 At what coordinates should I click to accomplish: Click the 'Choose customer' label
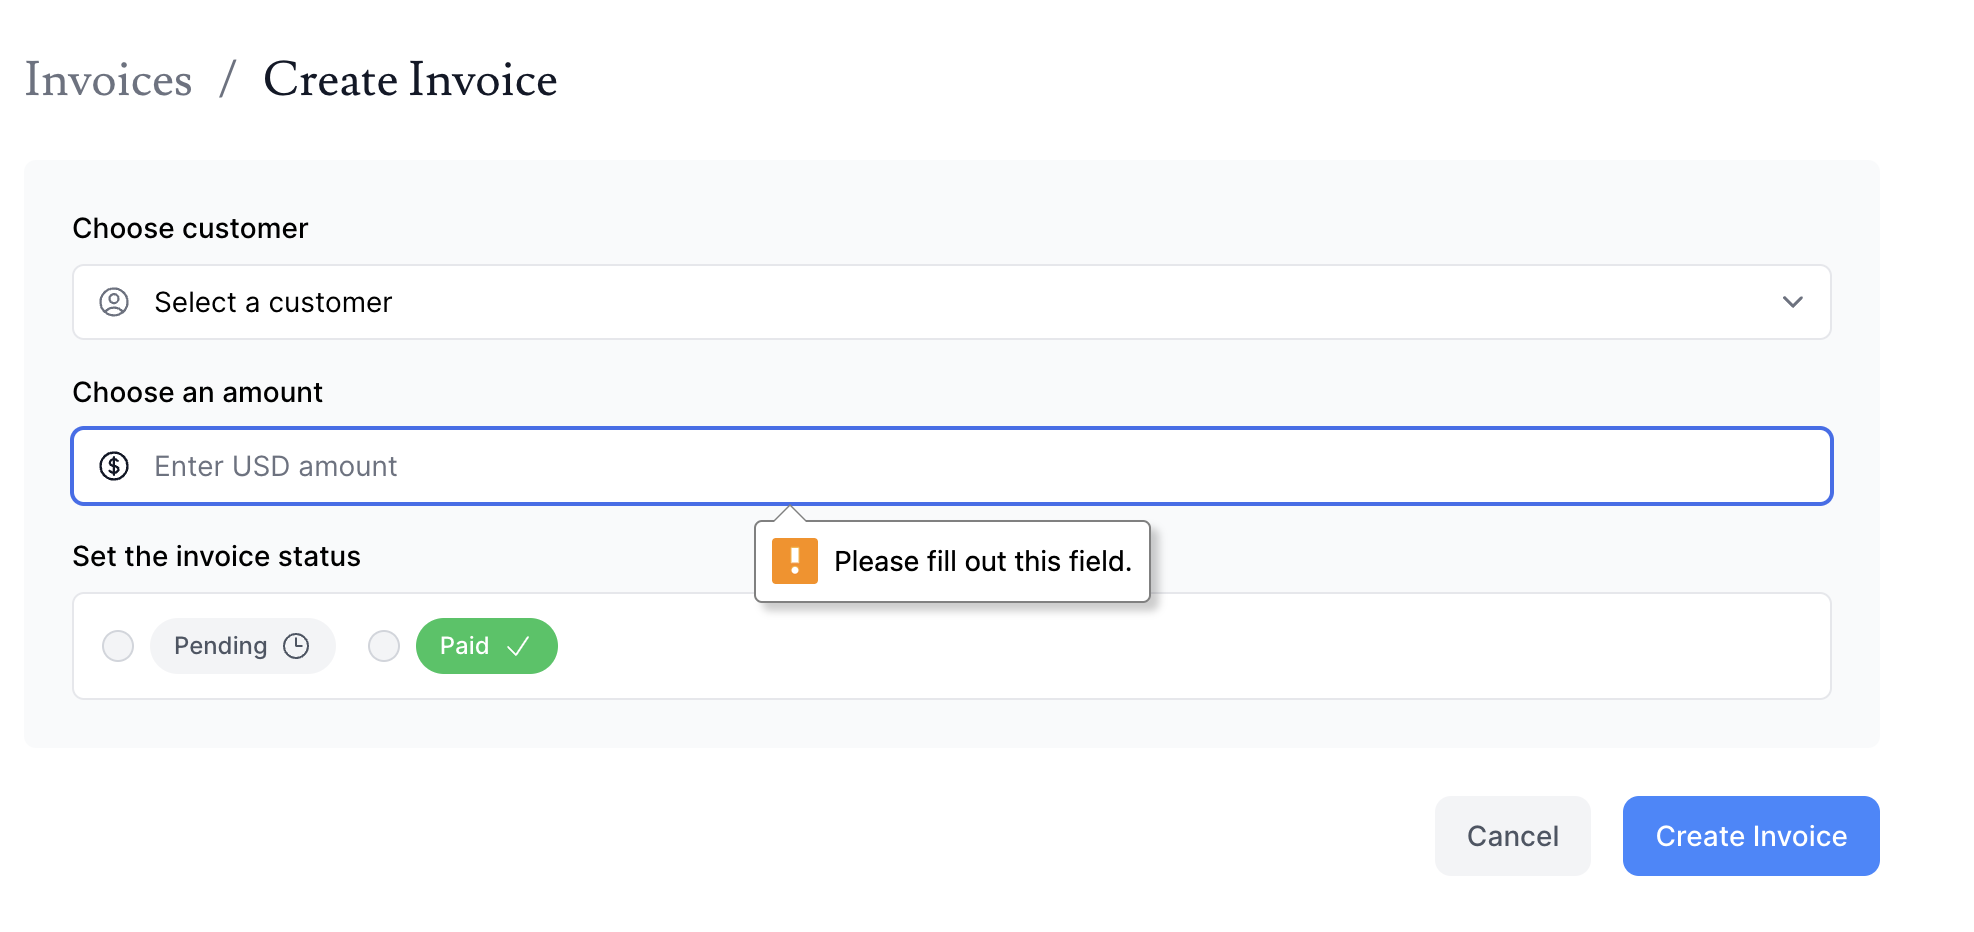click(x=190, y=229)
